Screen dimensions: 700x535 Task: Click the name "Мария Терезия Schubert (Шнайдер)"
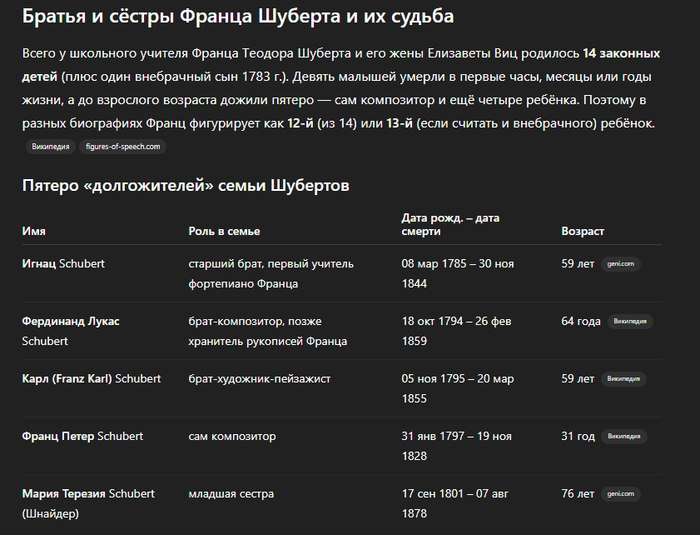88,504
